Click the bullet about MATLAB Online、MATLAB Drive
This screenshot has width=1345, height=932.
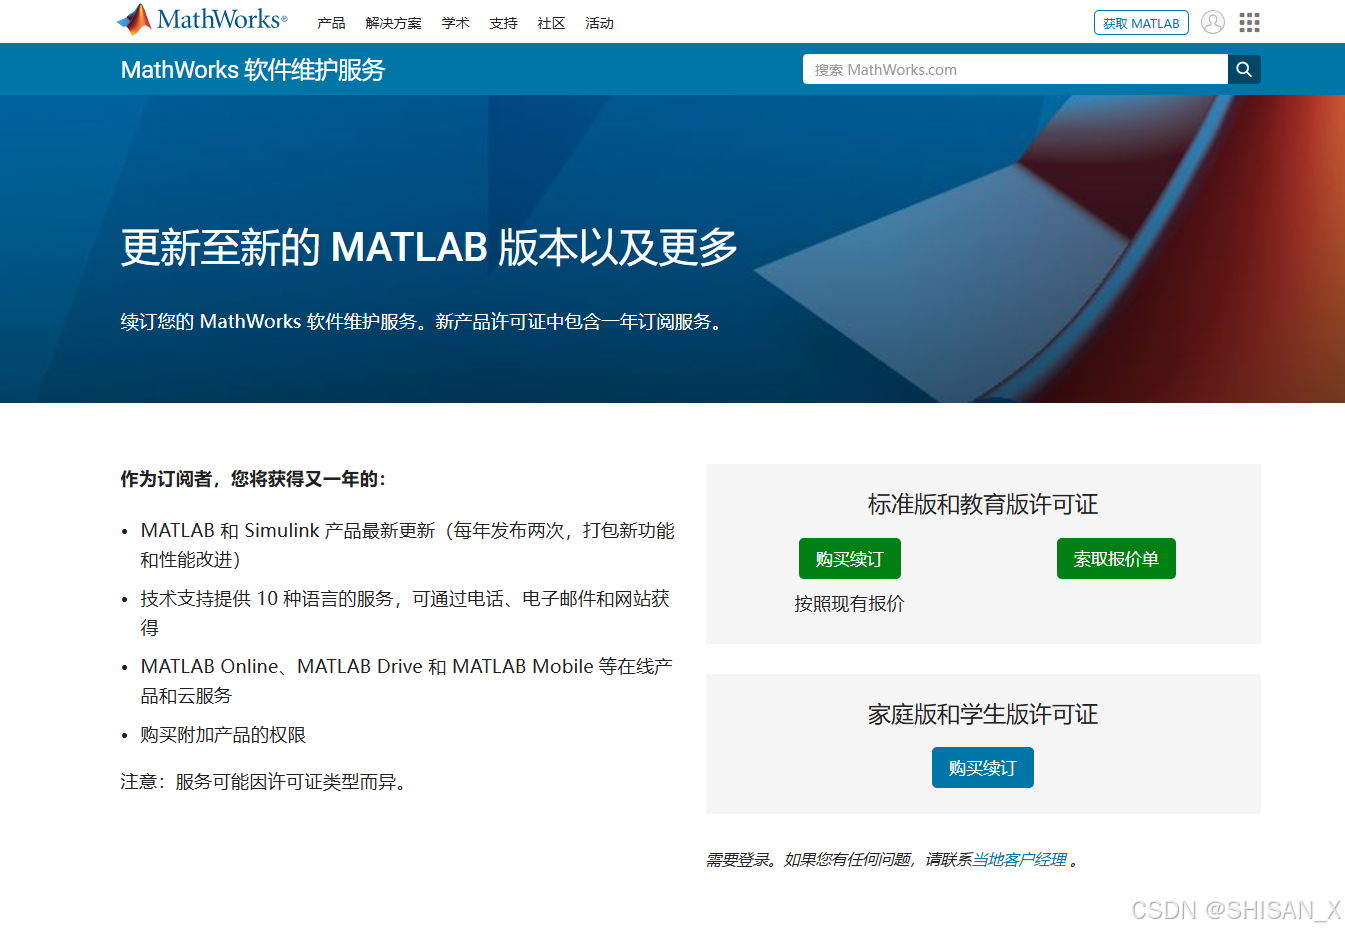click(406, 681)
